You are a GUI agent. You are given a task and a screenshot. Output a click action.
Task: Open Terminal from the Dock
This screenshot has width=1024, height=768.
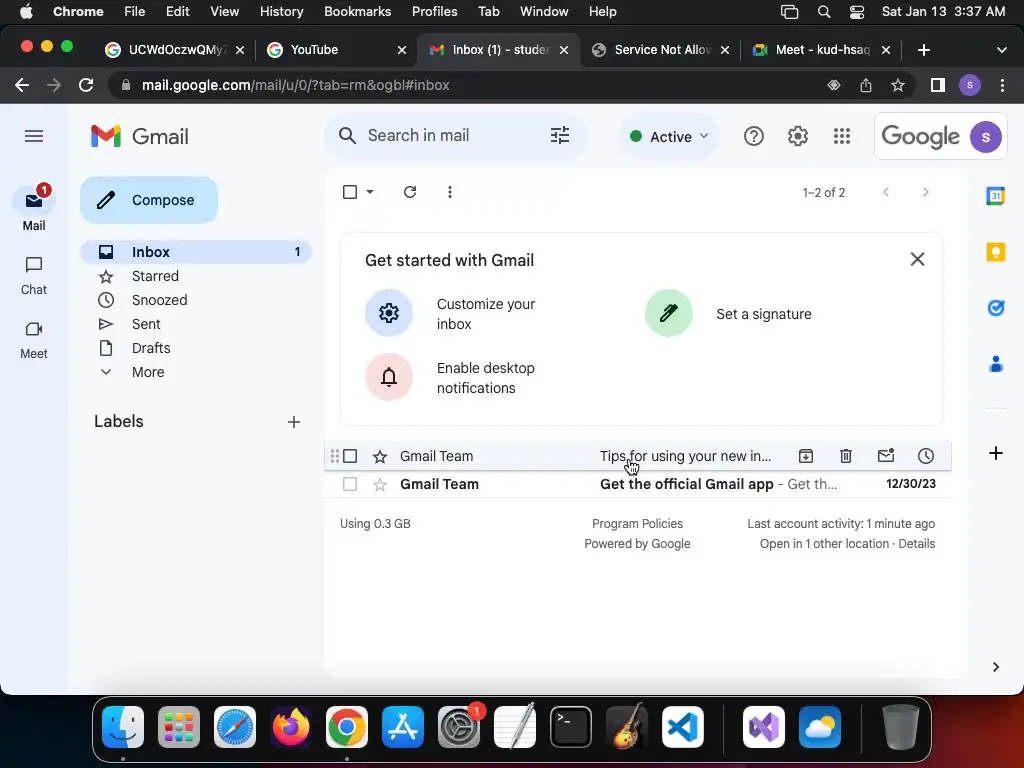(x=570, y=727)
